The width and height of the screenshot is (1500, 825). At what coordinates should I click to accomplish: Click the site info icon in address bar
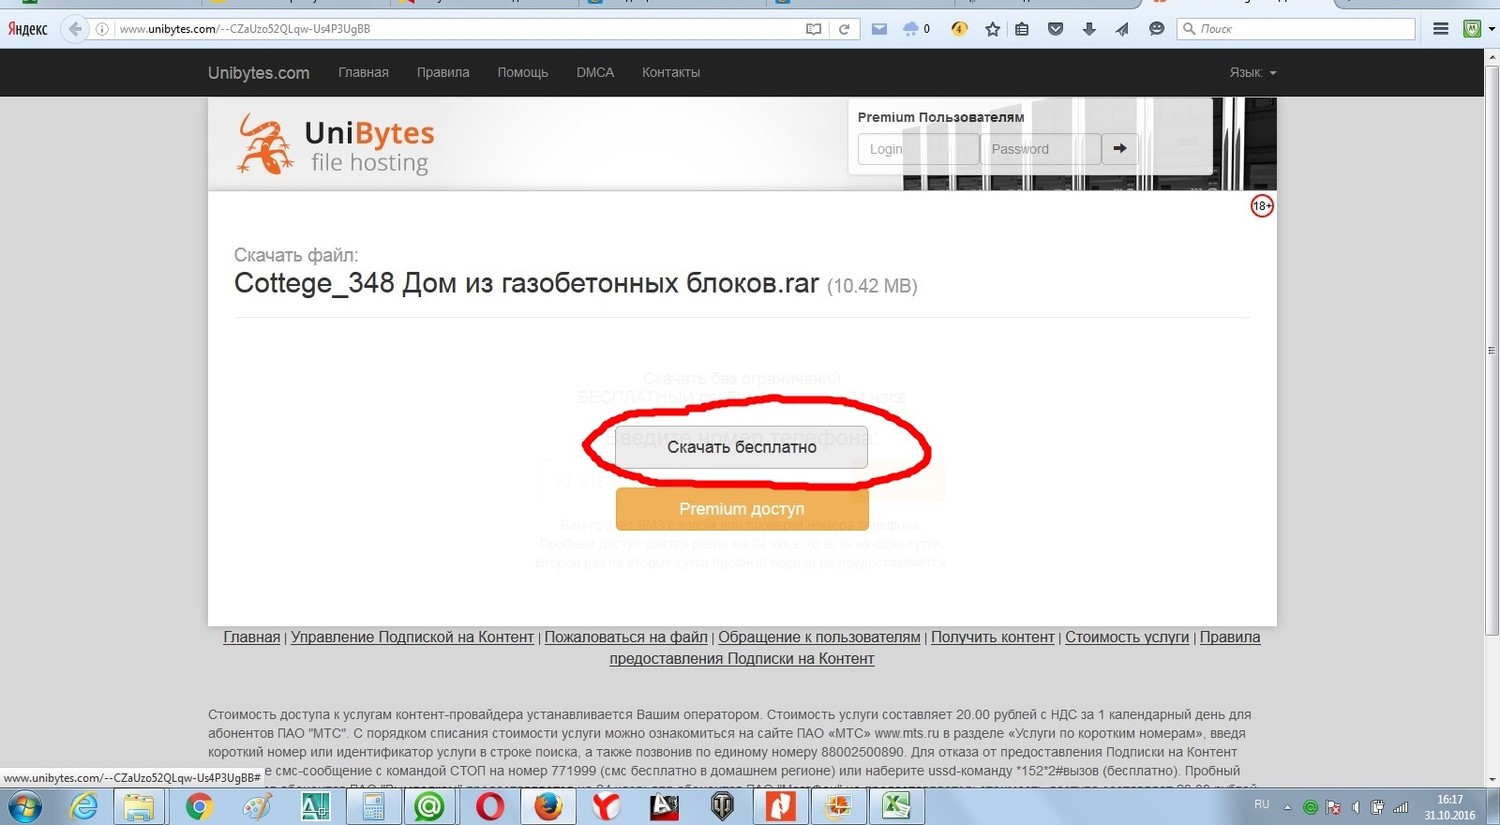[102, 29]
